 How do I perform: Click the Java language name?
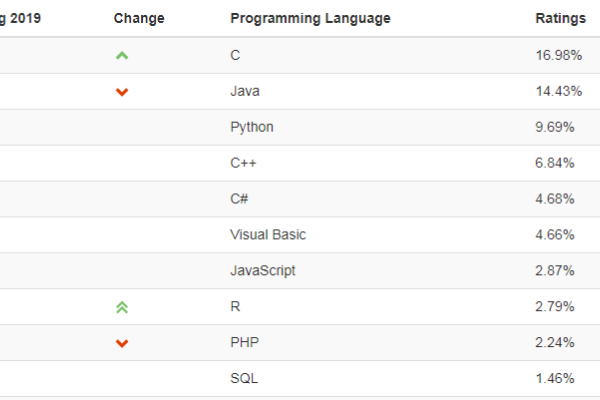click(245, 91)
